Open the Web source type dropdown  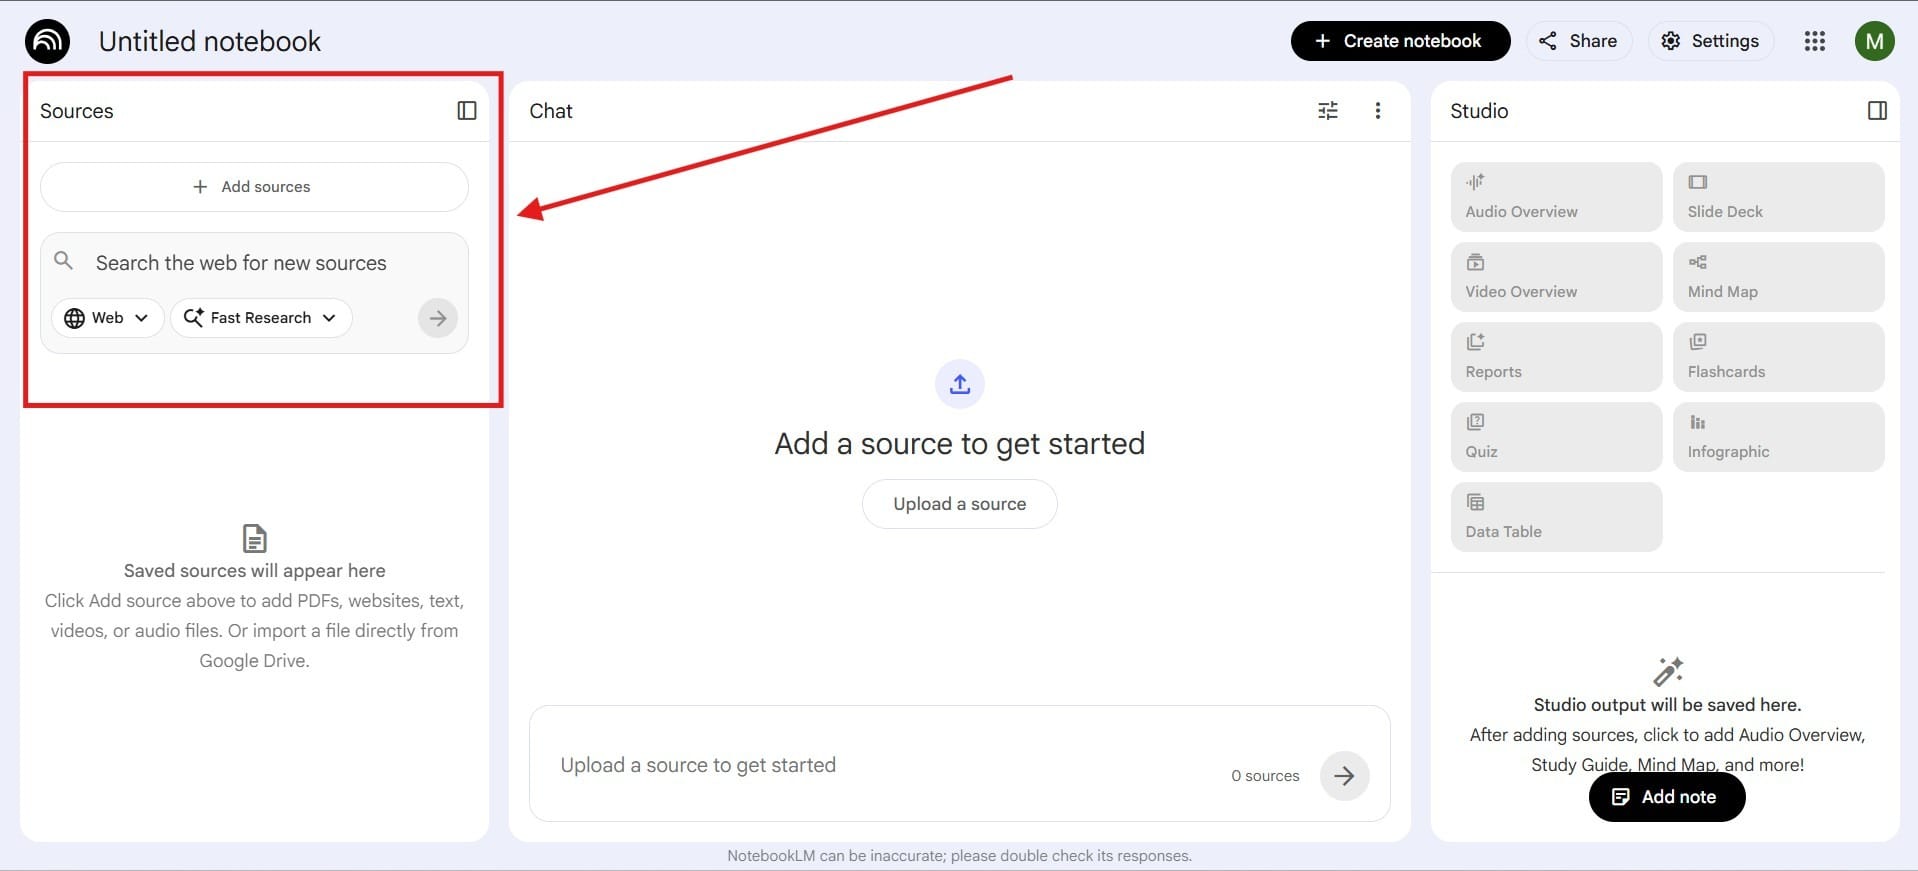tap(107, 318)
